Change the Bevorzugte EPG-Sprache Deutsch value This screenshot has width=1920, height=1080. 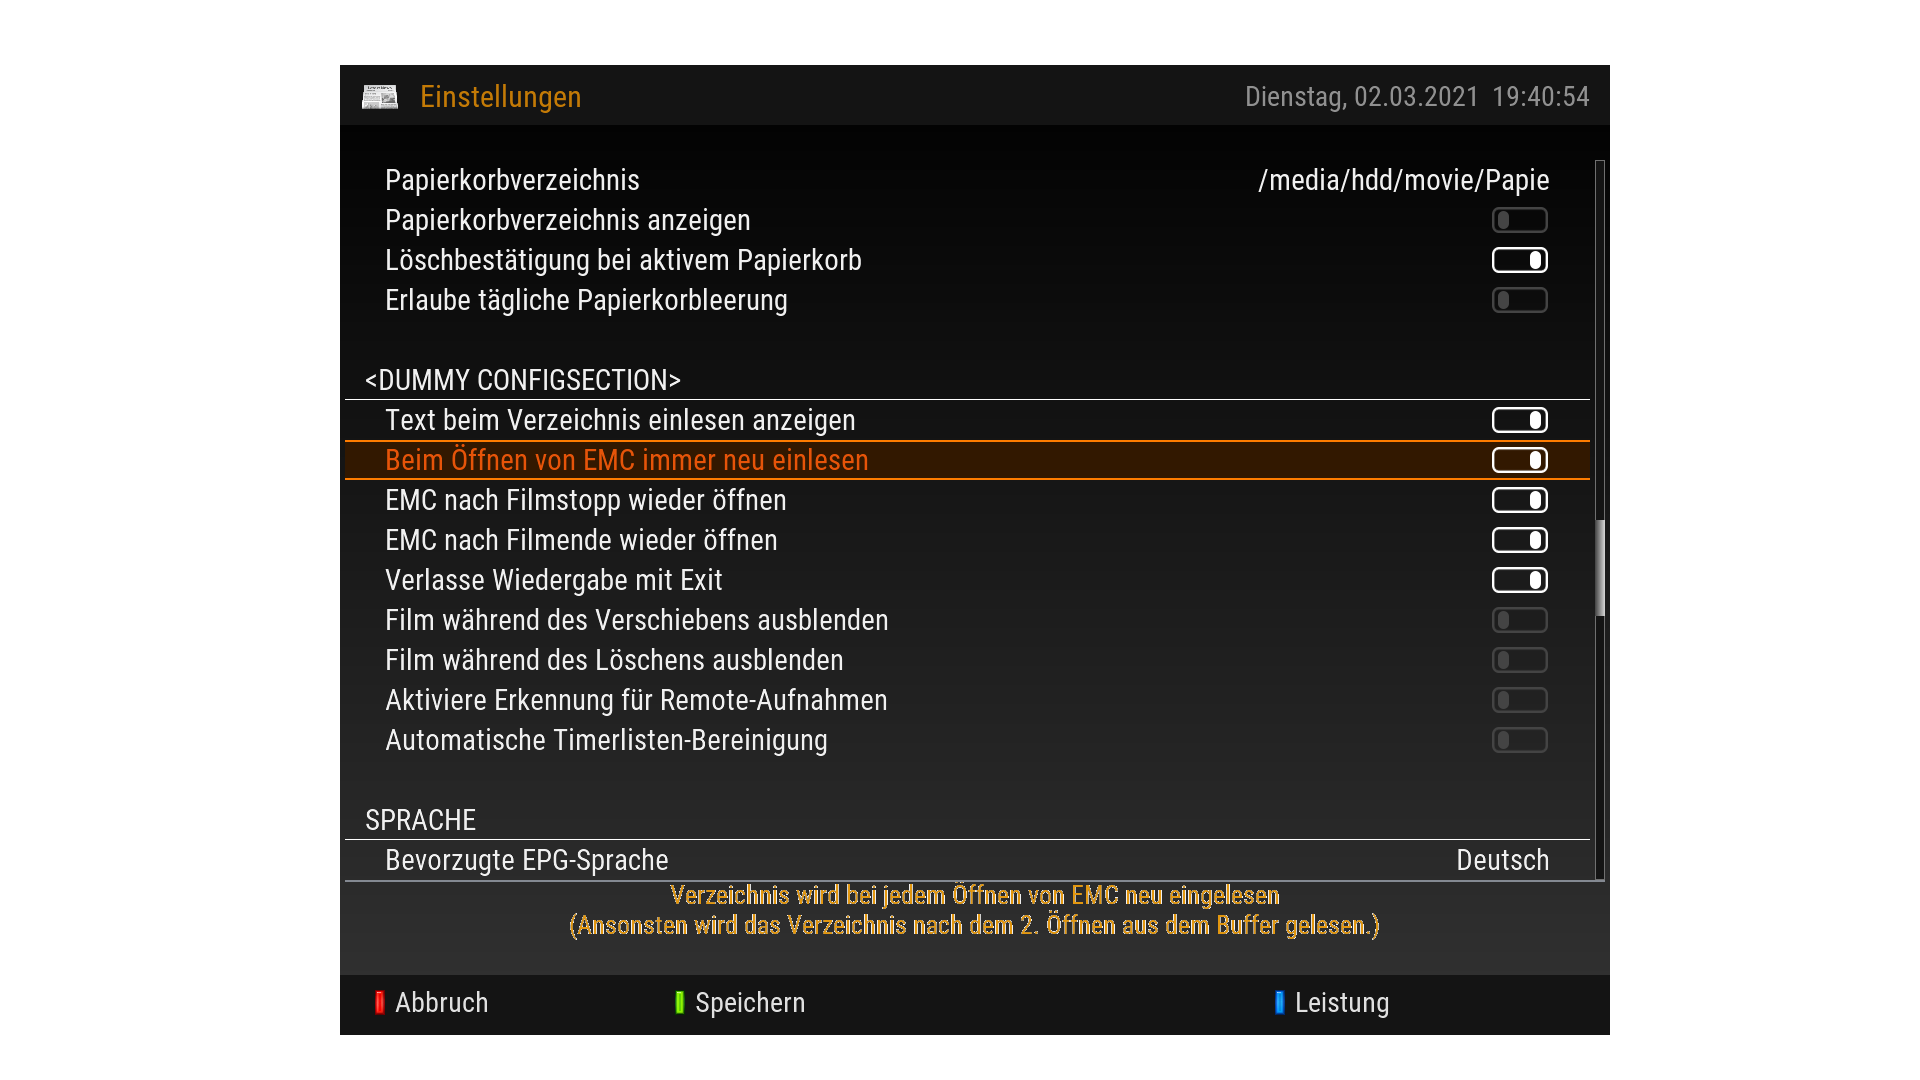[1502, 860]
